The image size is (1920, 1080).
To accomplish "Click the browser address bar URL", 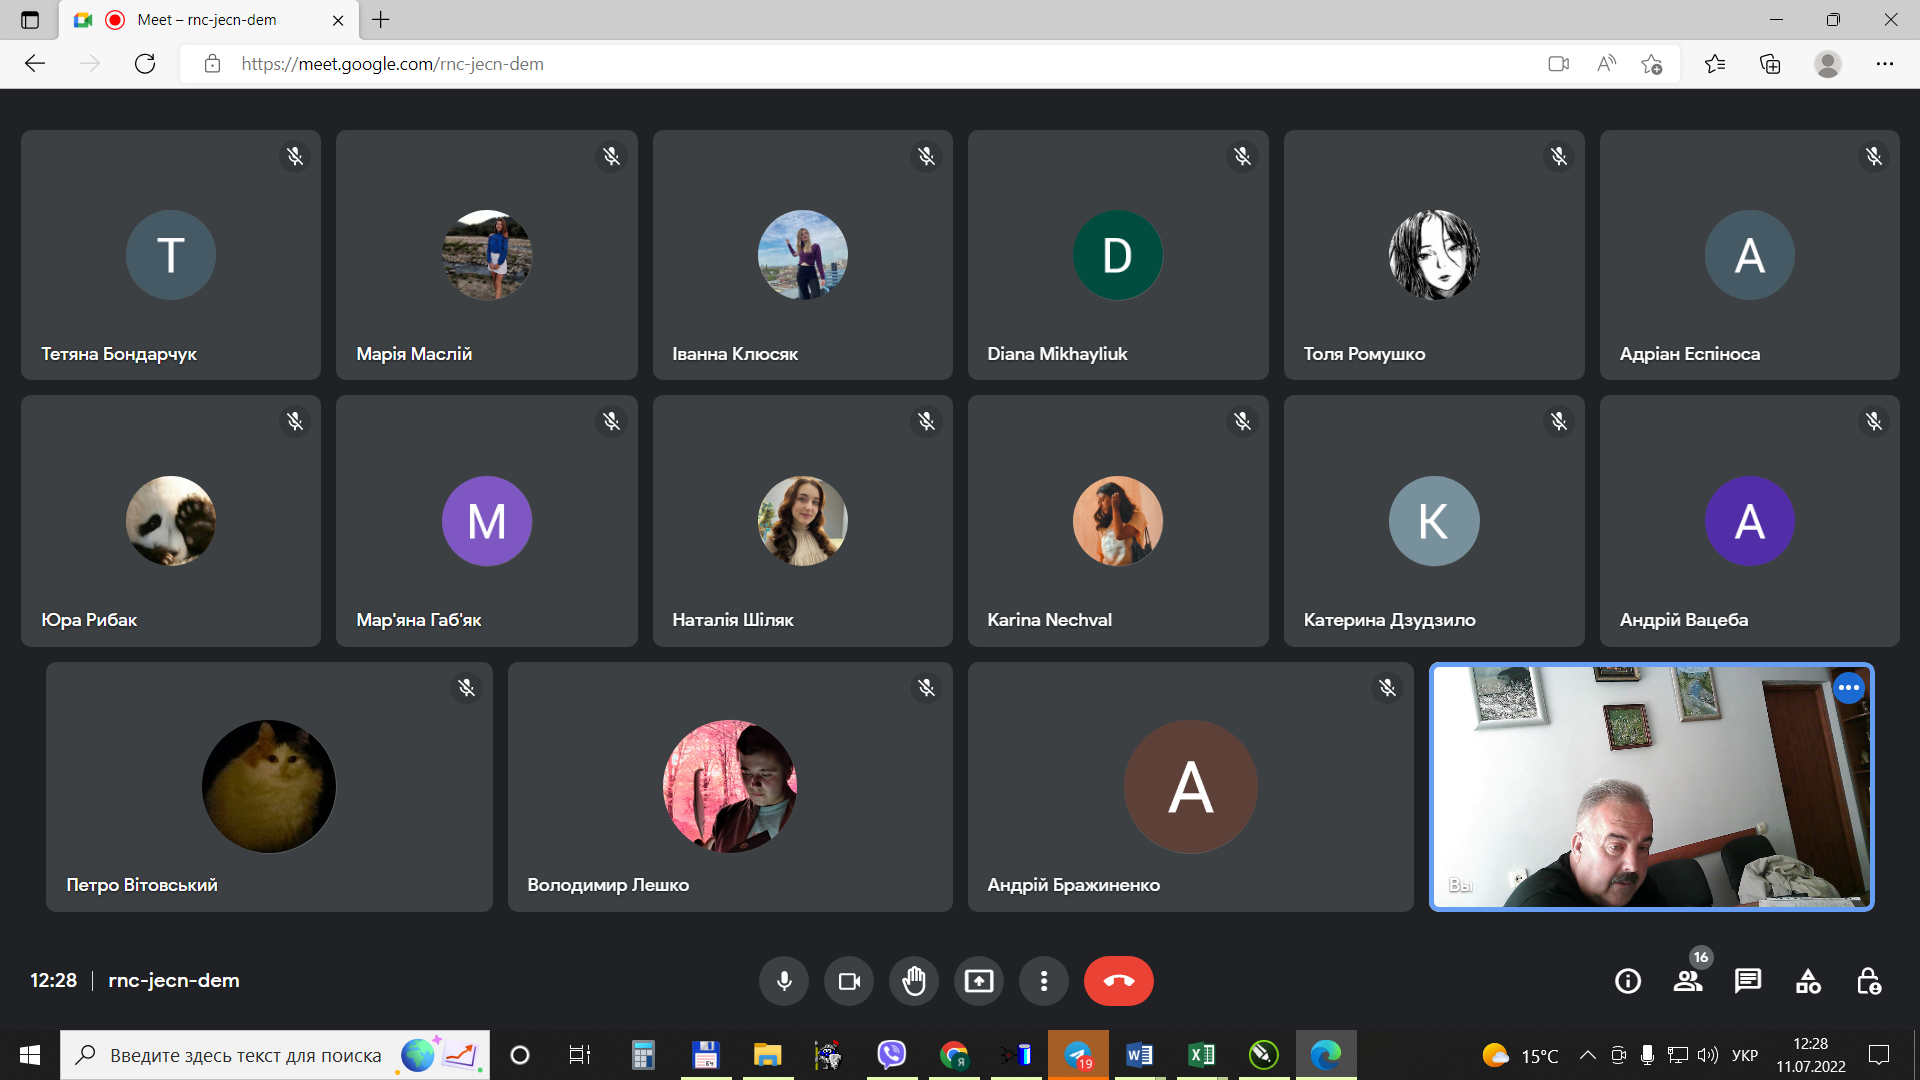I will [x=392, y=64].
